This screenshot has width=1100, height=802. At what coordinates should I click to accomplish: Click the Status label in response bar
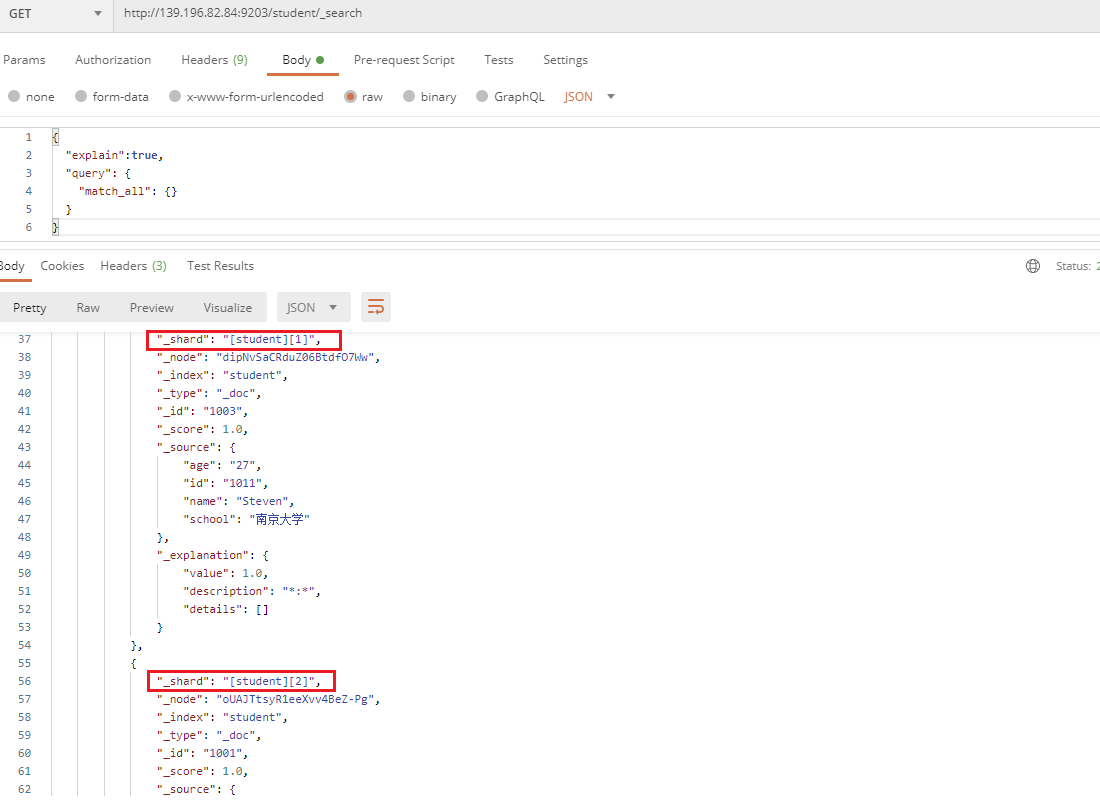click(x=1073, y=266)
